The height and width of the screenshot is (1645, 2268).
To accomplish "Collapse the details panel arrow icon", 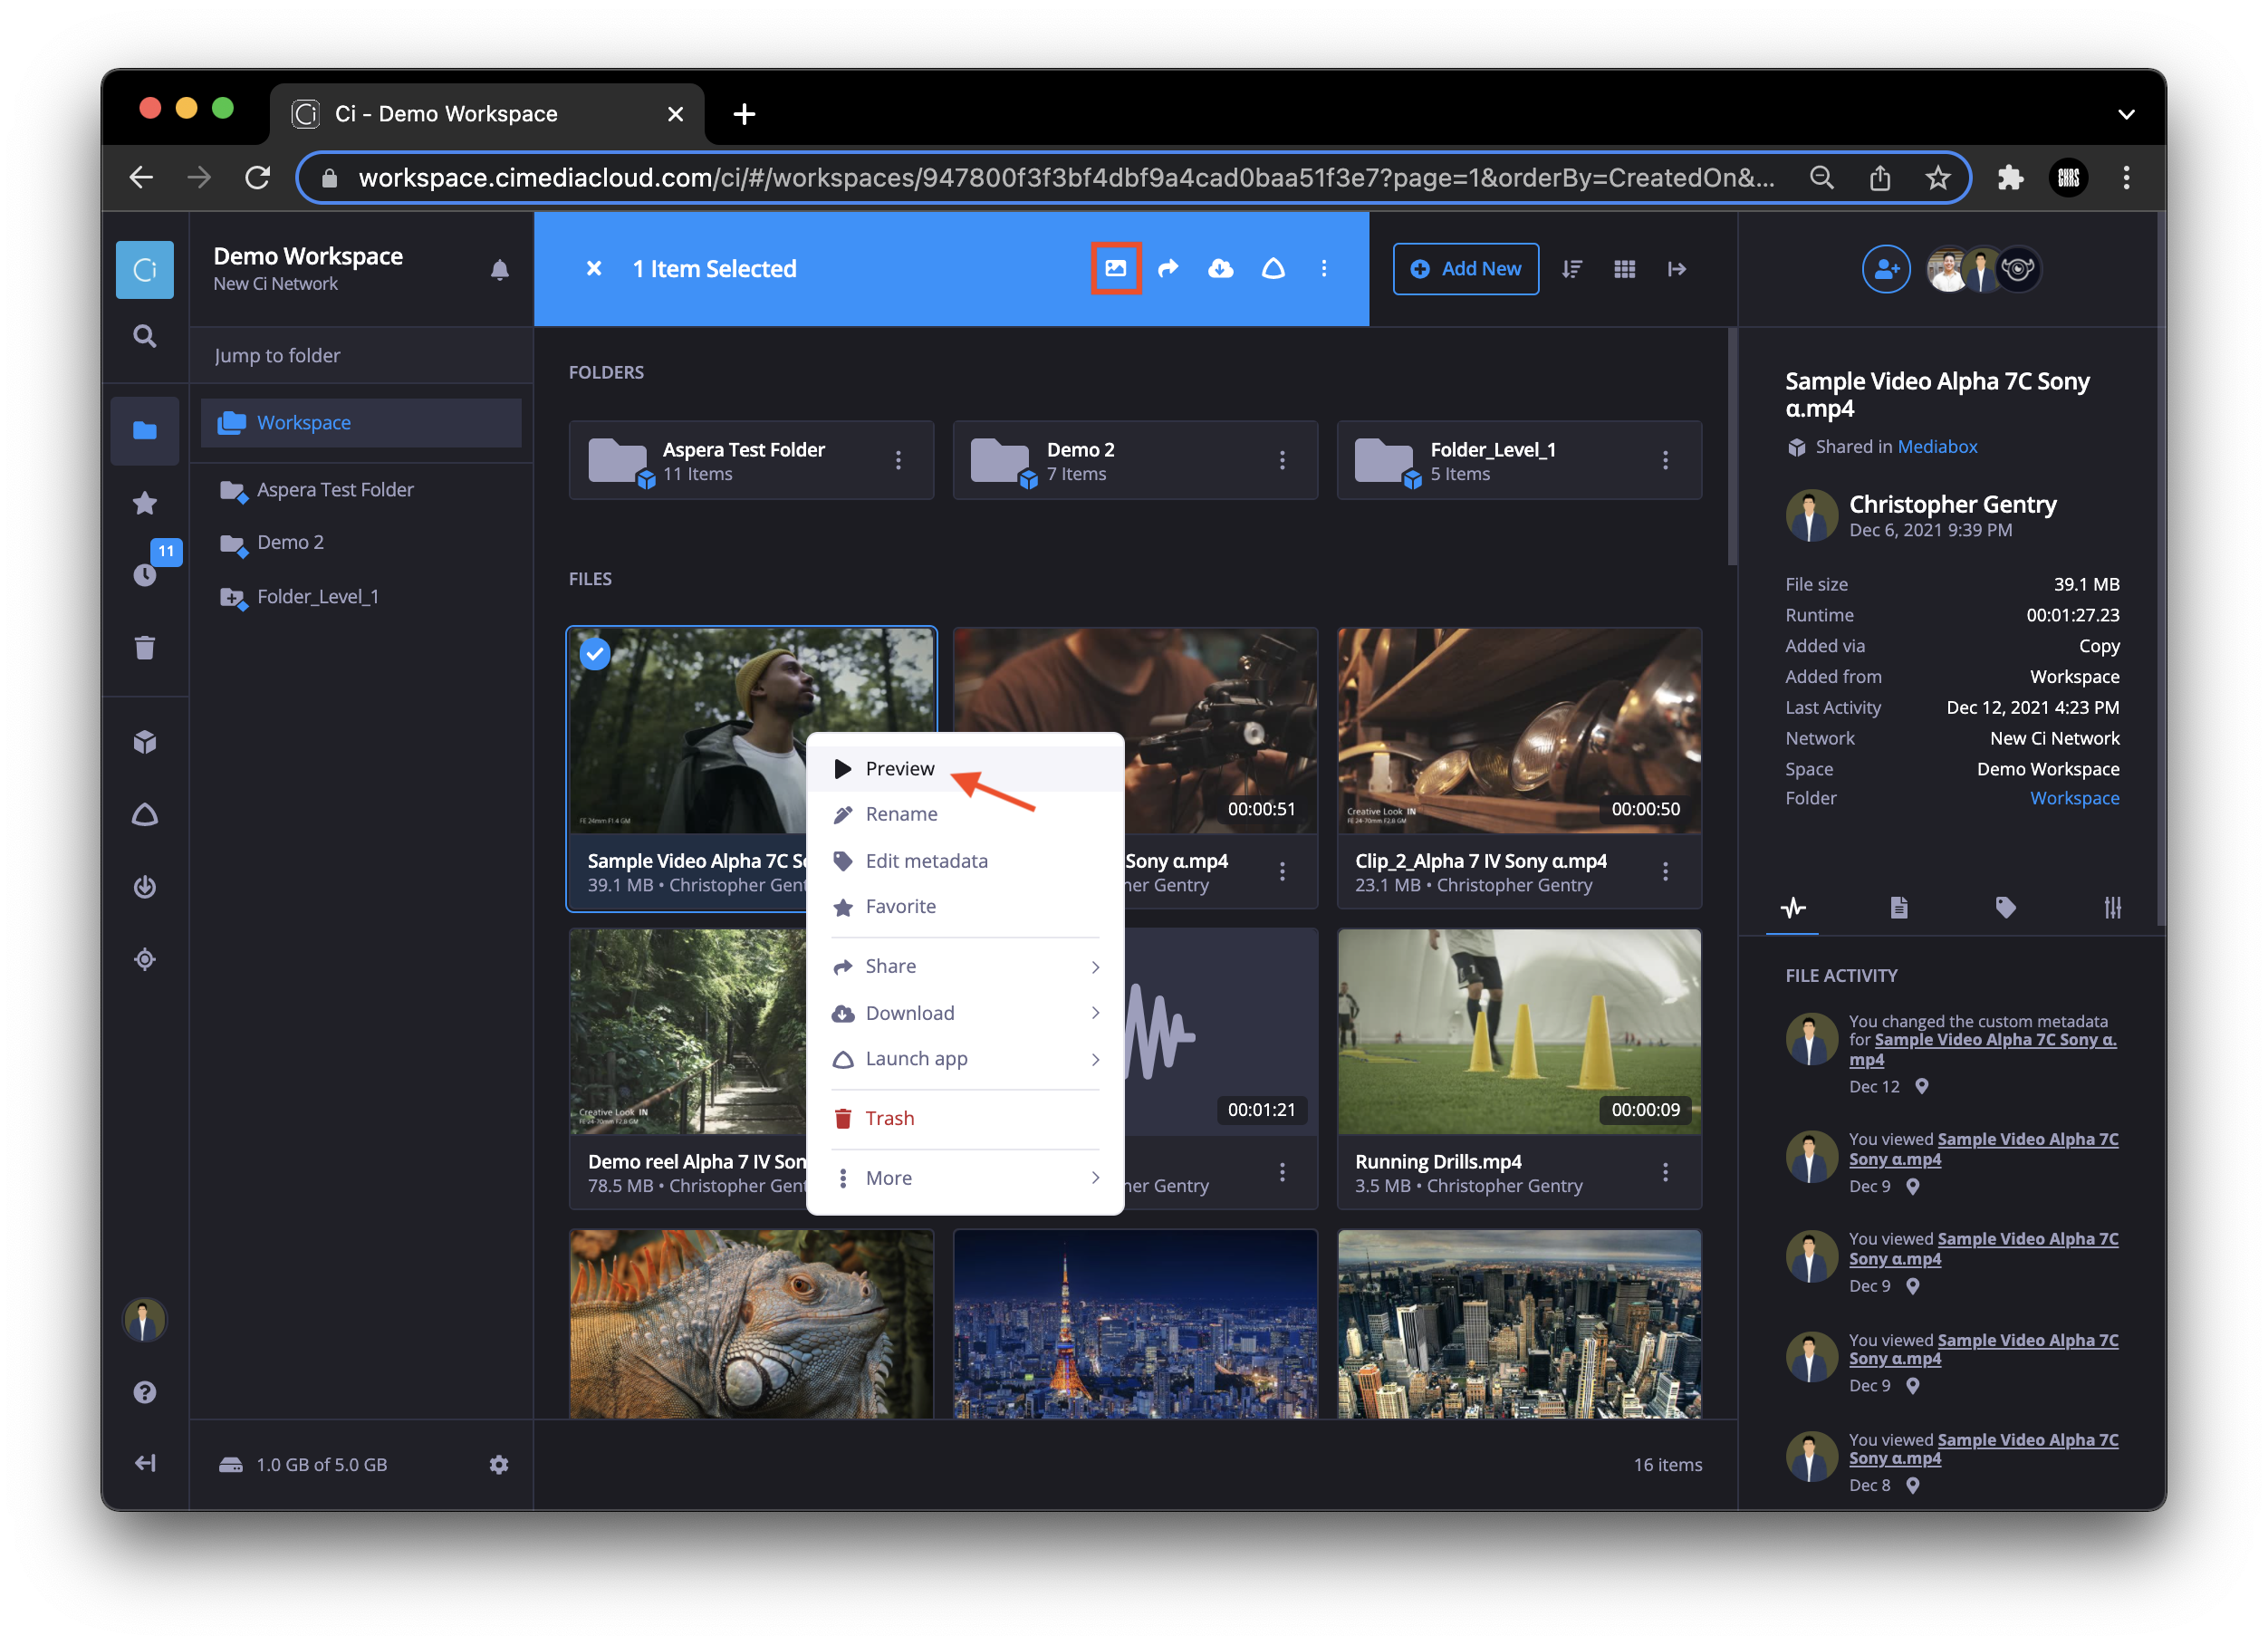I will (1677, 268).
